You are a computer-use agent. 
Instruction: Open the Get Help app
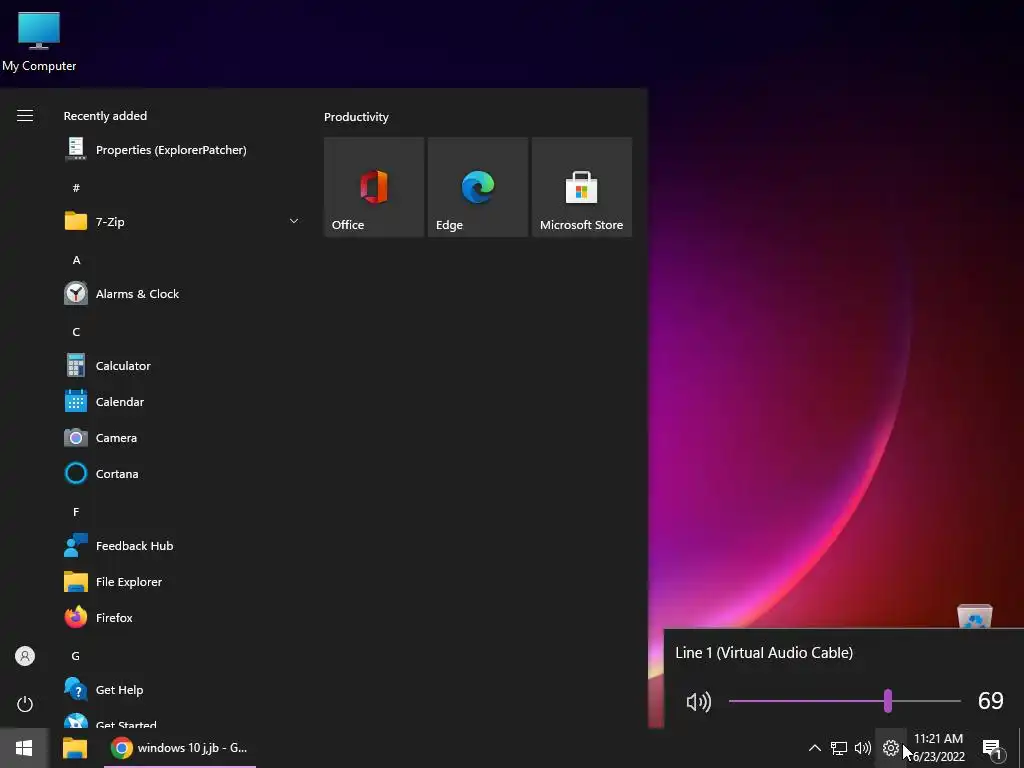pos(183,690)
